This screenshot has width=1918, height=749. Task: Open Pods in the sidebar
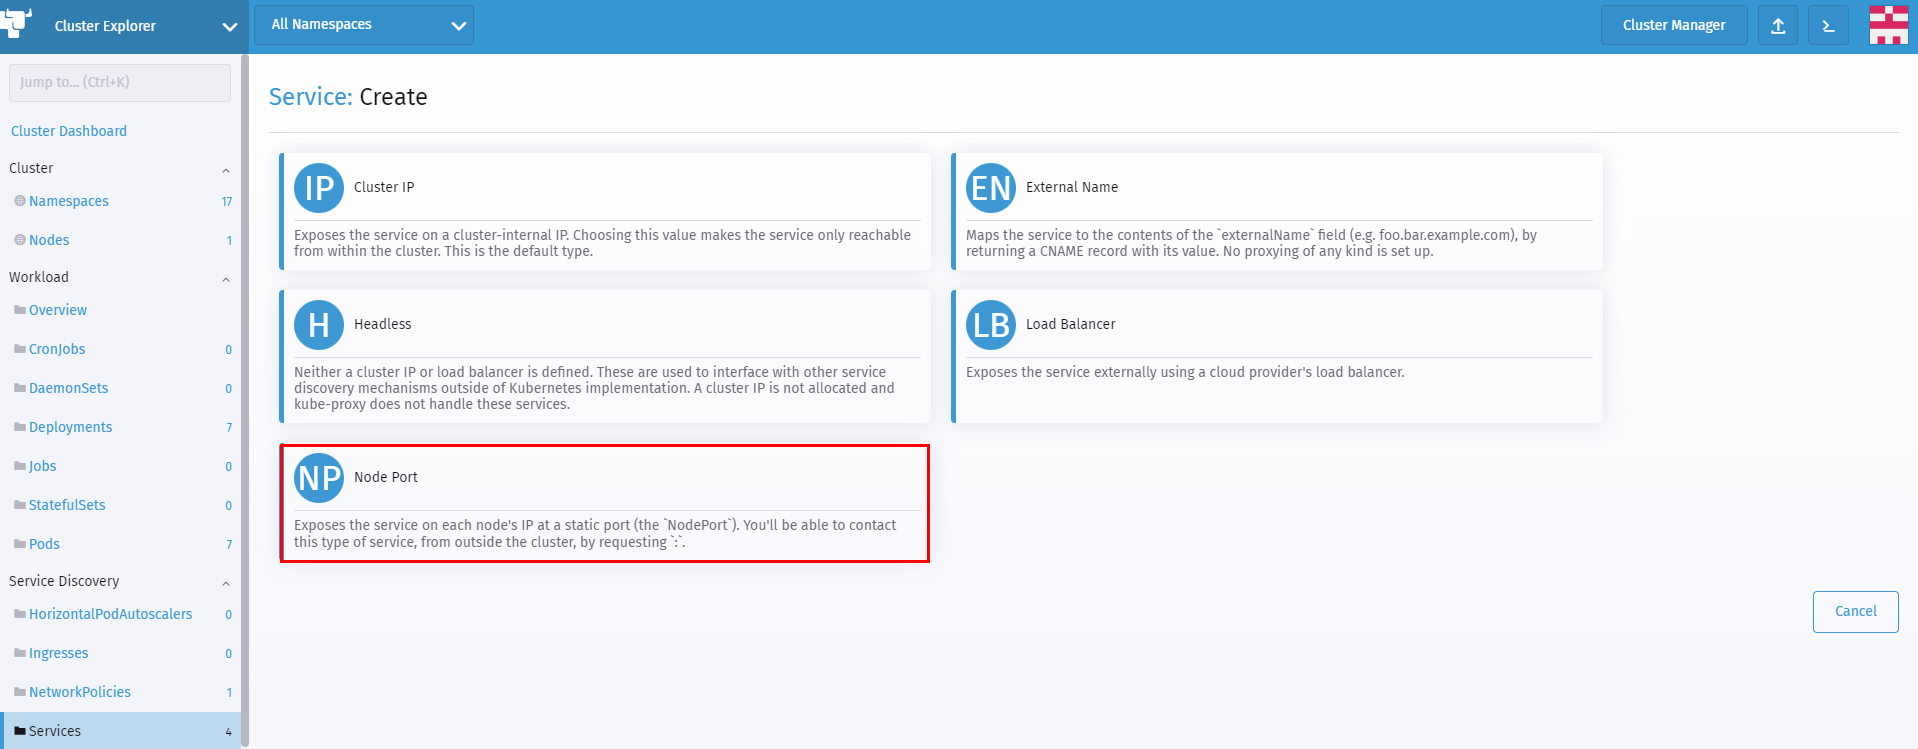[44, 544]
